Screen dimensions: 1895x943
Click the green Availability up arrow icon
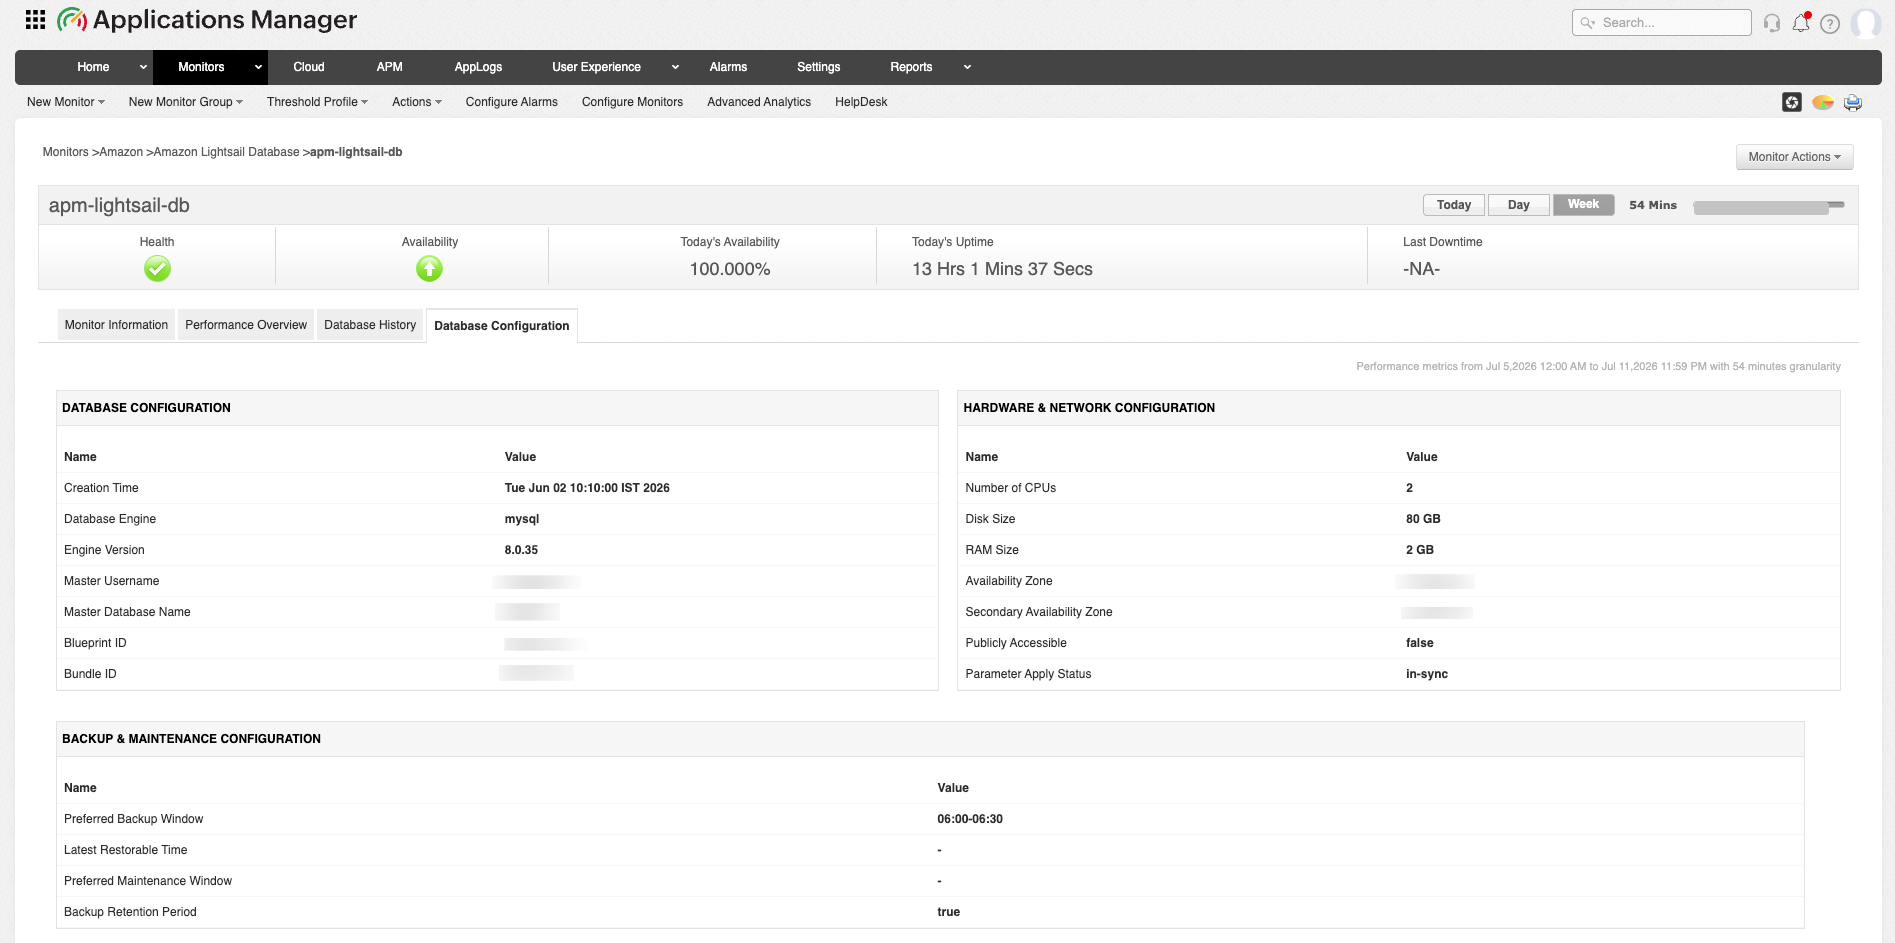429,268
